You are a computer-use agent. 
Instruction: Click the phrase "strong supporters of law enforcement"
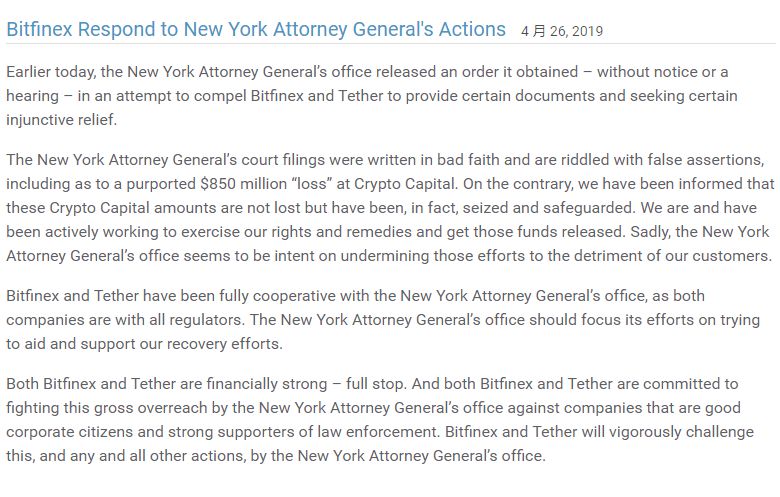tap(304, 432)
